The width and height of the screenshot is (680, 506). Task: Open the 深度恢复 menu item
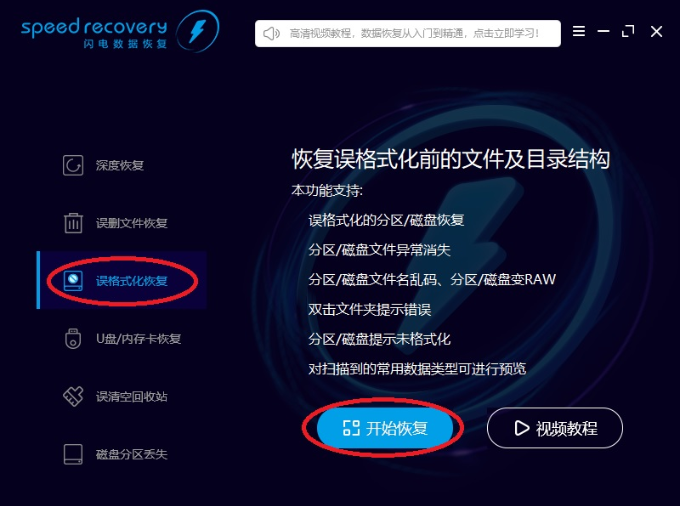(x=121, y=165)
